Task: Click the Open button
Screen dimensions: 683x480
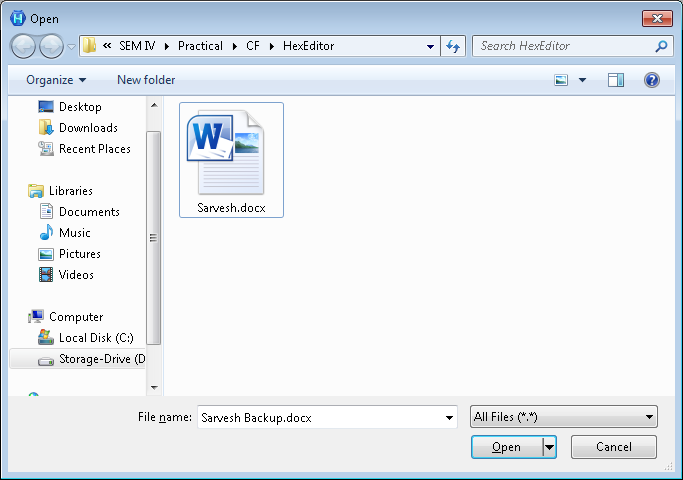Action: tap(506, 447)
